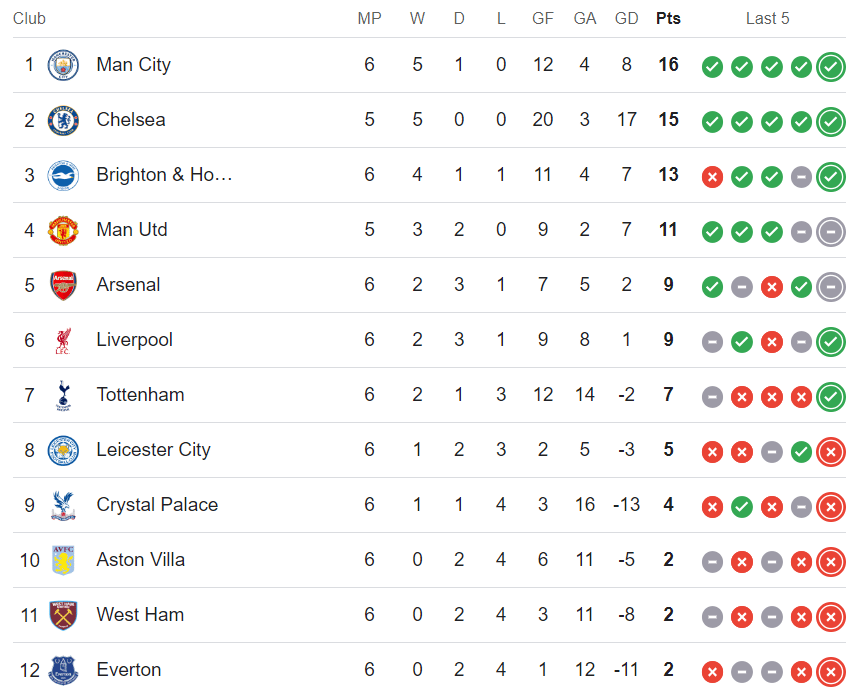Open the Crystal Palace team link
Screen dimensions: 858x694
157,505
